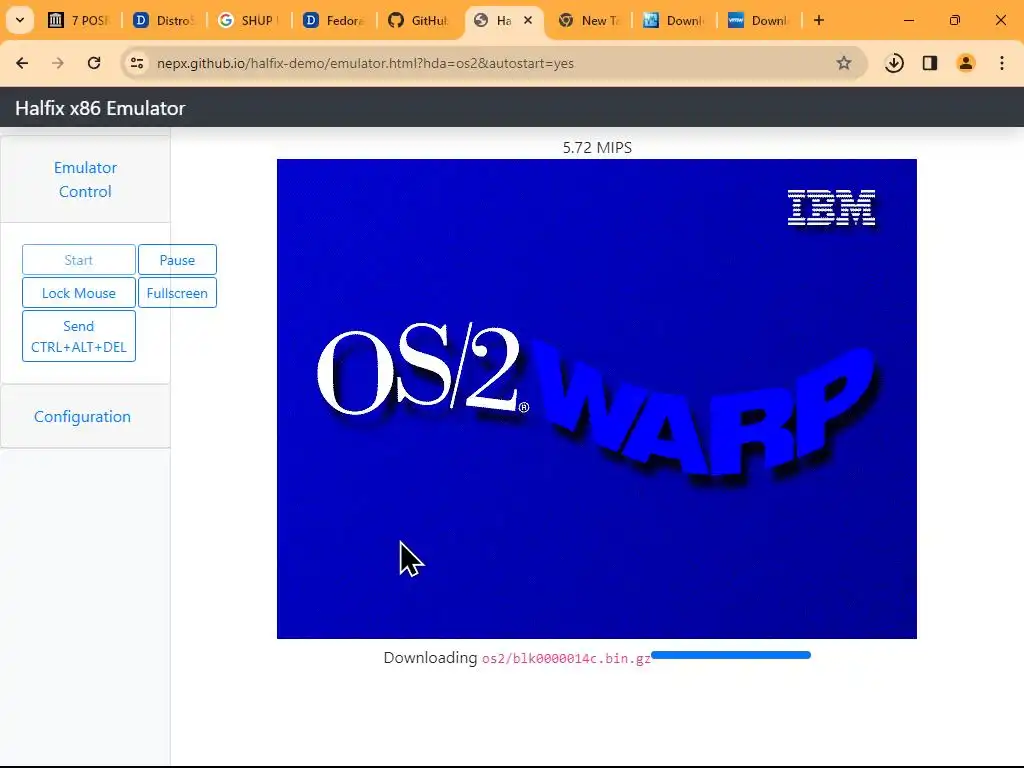Open the user profile icon

[x=966, y=63]
